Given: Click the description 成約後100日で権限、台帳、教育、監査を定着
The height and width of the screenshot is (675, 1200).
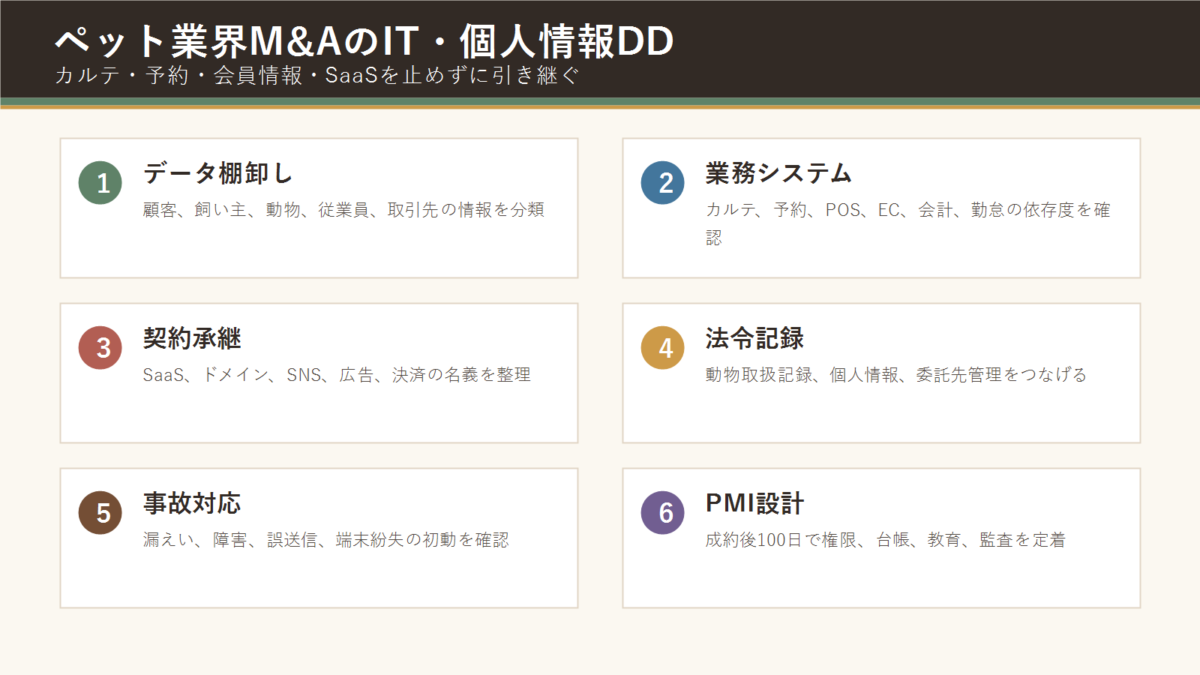Looking at the screenshot, I should 885,540.
